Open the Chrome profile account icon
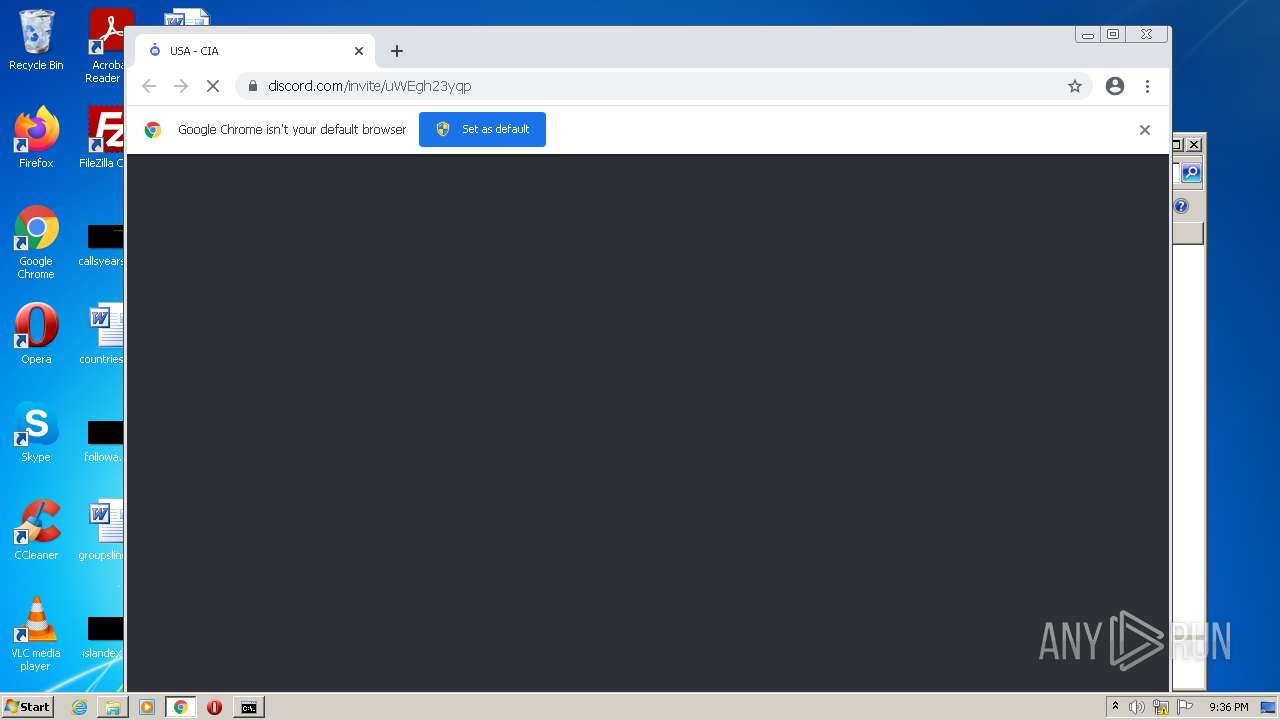Screen dimensions: 1280x720 pyautogui.click(x=1115, y=86)
